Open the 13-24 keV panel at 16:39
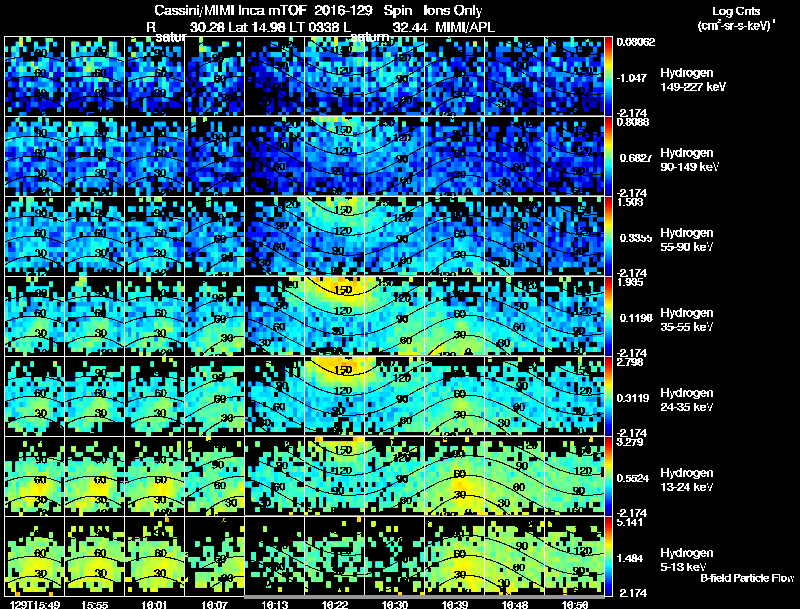Image resolution: width=800 pixels, height=609 pixels. 455,476
